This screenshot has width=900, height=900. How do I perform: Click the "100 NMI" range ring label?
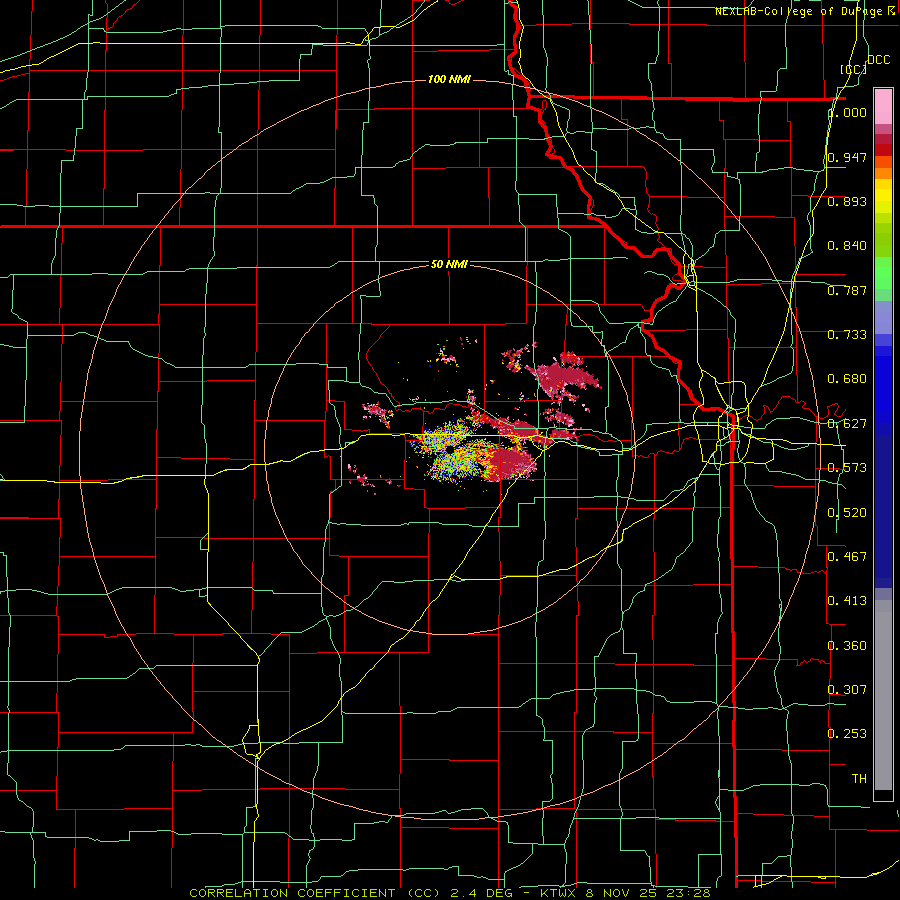coord(449,79)
